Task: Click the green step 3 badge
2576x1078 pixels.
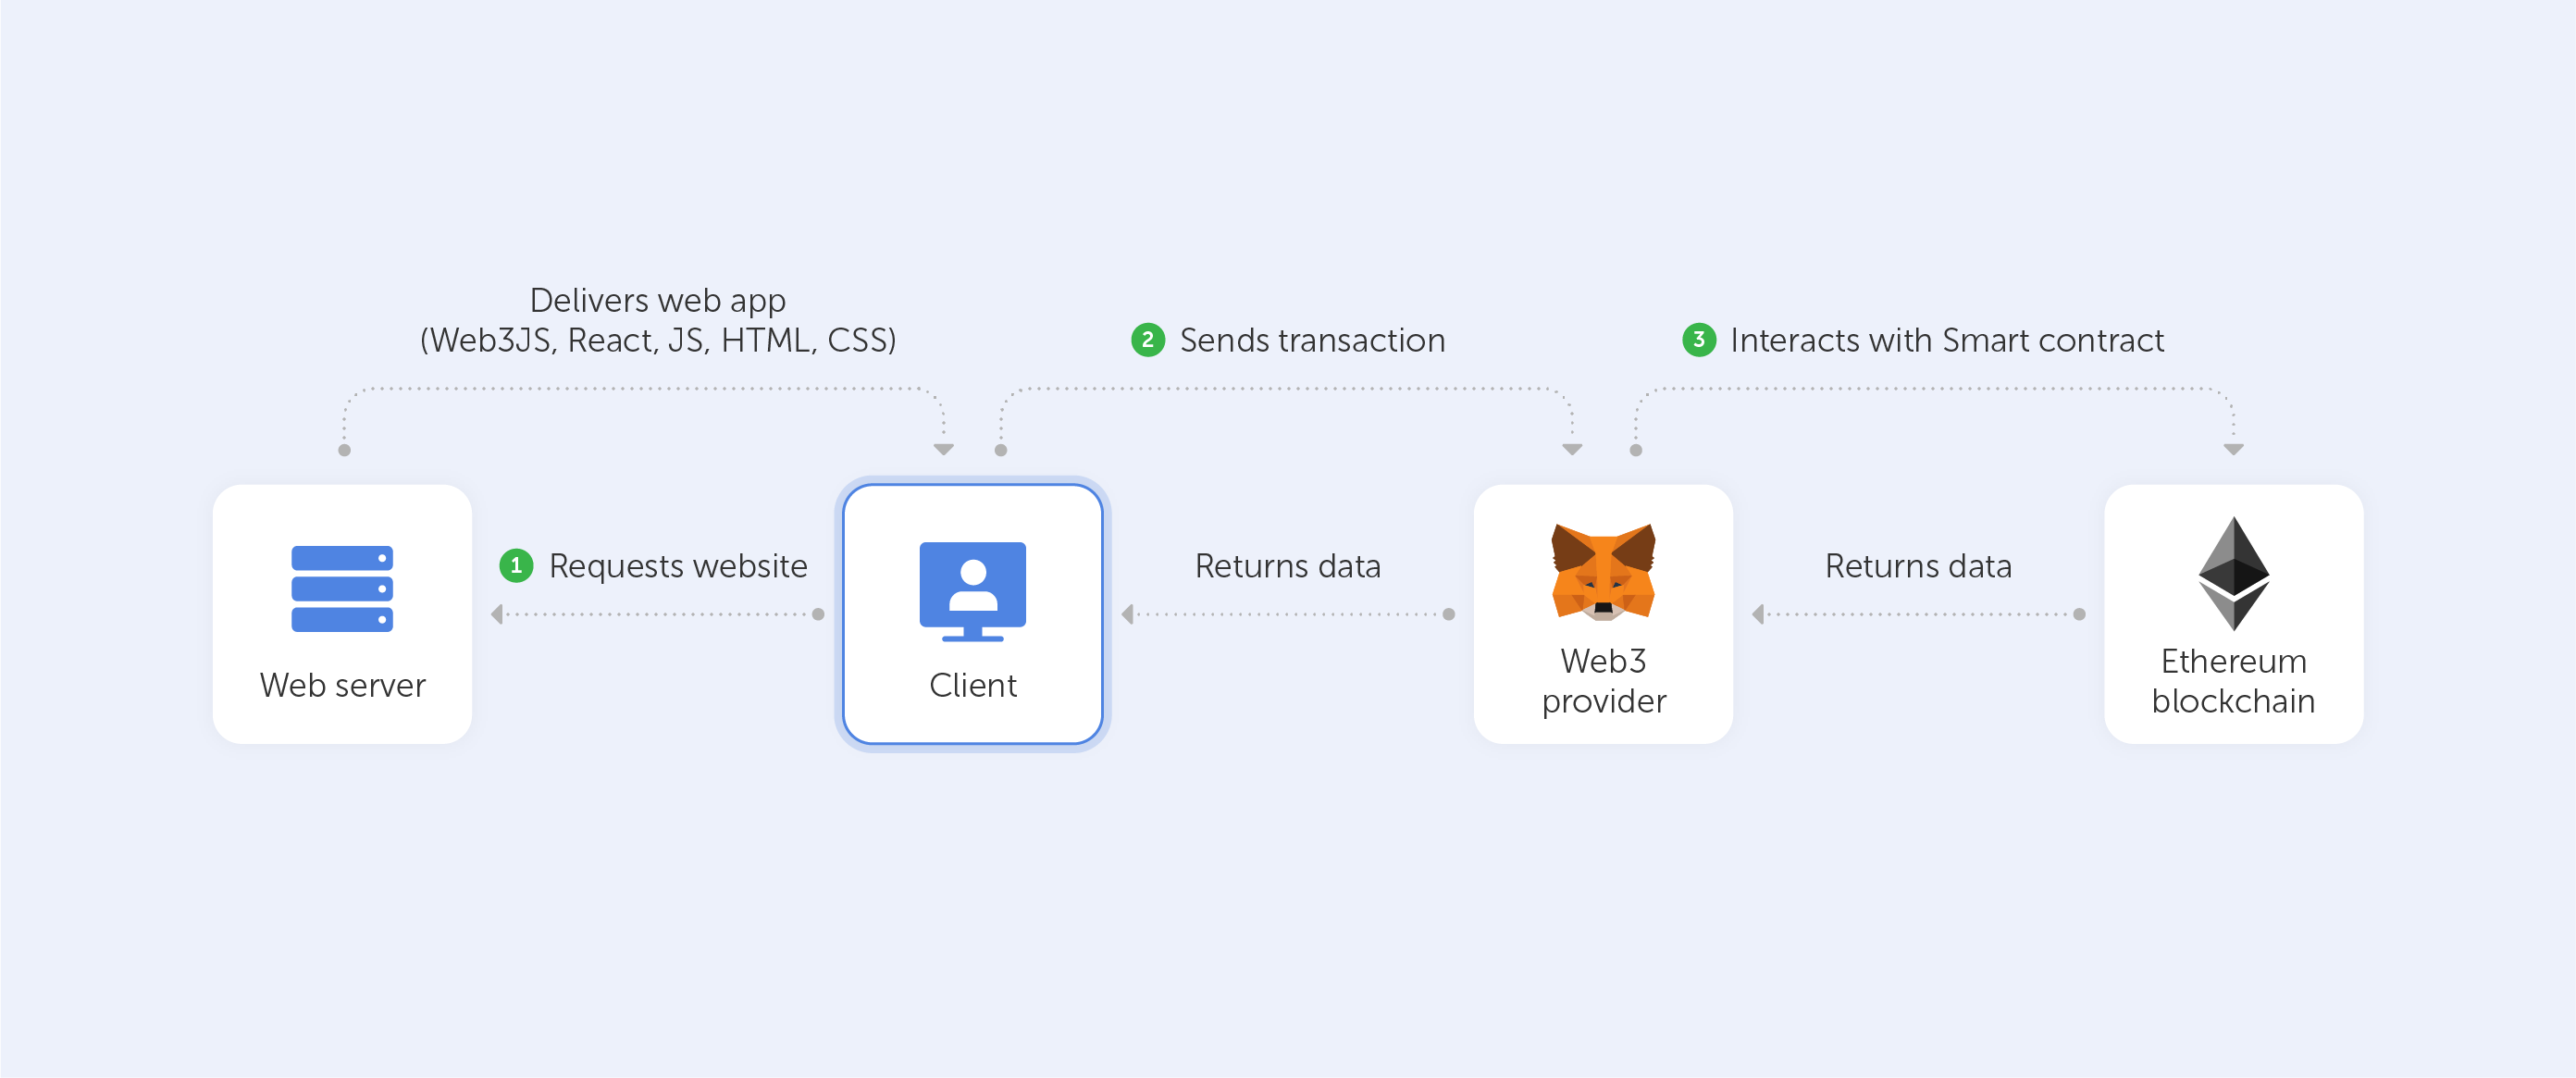Action: pos(1698,340)
